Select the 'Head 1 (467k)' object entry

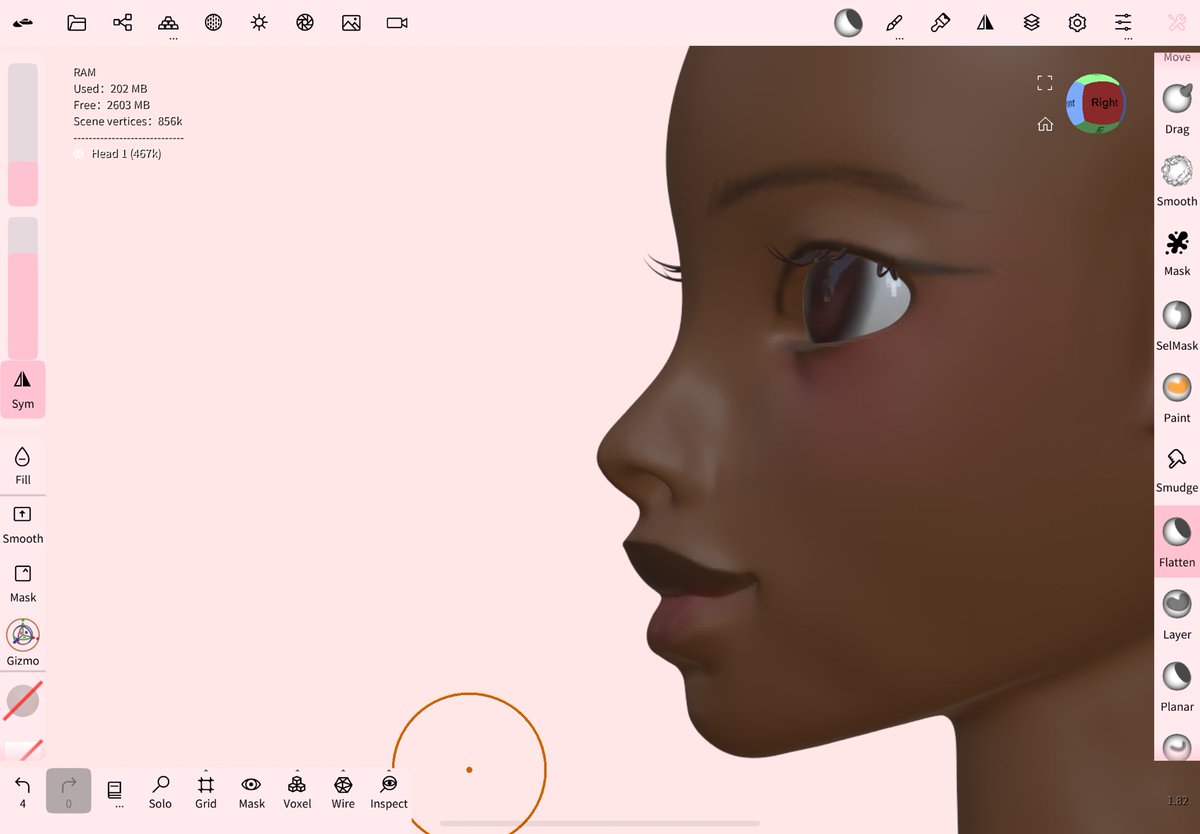coord(126,154)
